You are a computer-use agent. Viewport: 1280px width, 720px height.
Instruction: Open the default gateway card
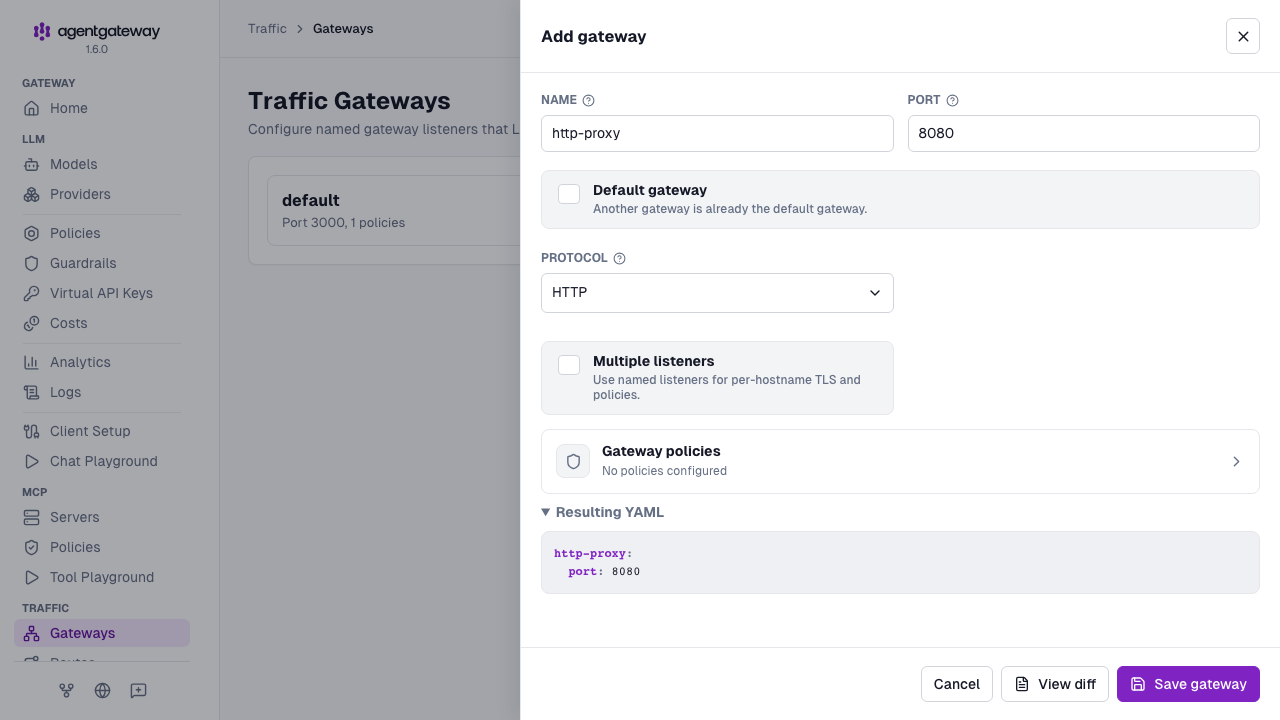point(393,210)
